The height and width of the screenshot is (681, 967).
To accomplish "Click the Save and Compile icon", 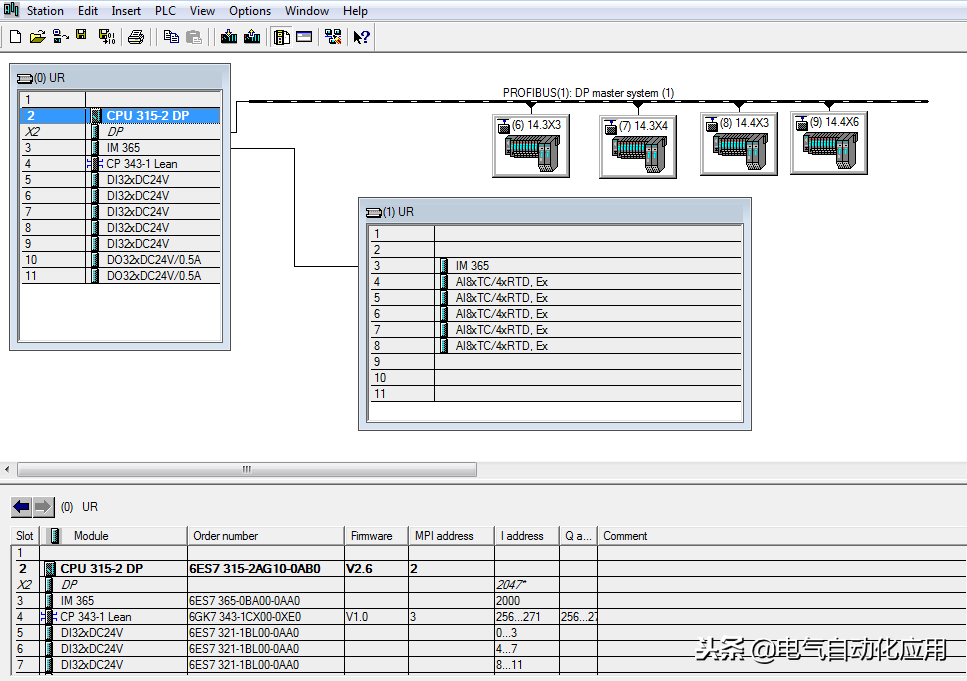I will point(106,37).
